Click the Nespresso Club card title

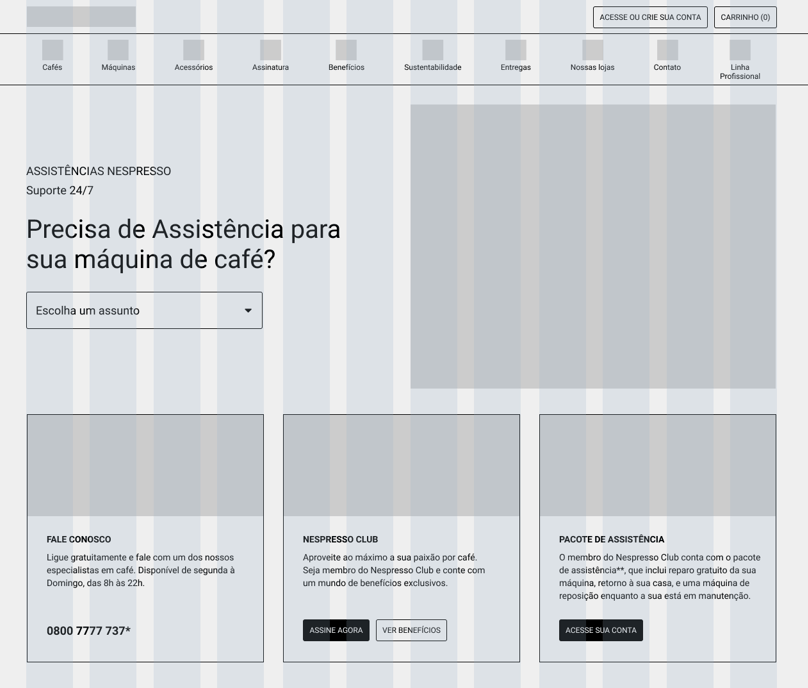click(341, 540)
